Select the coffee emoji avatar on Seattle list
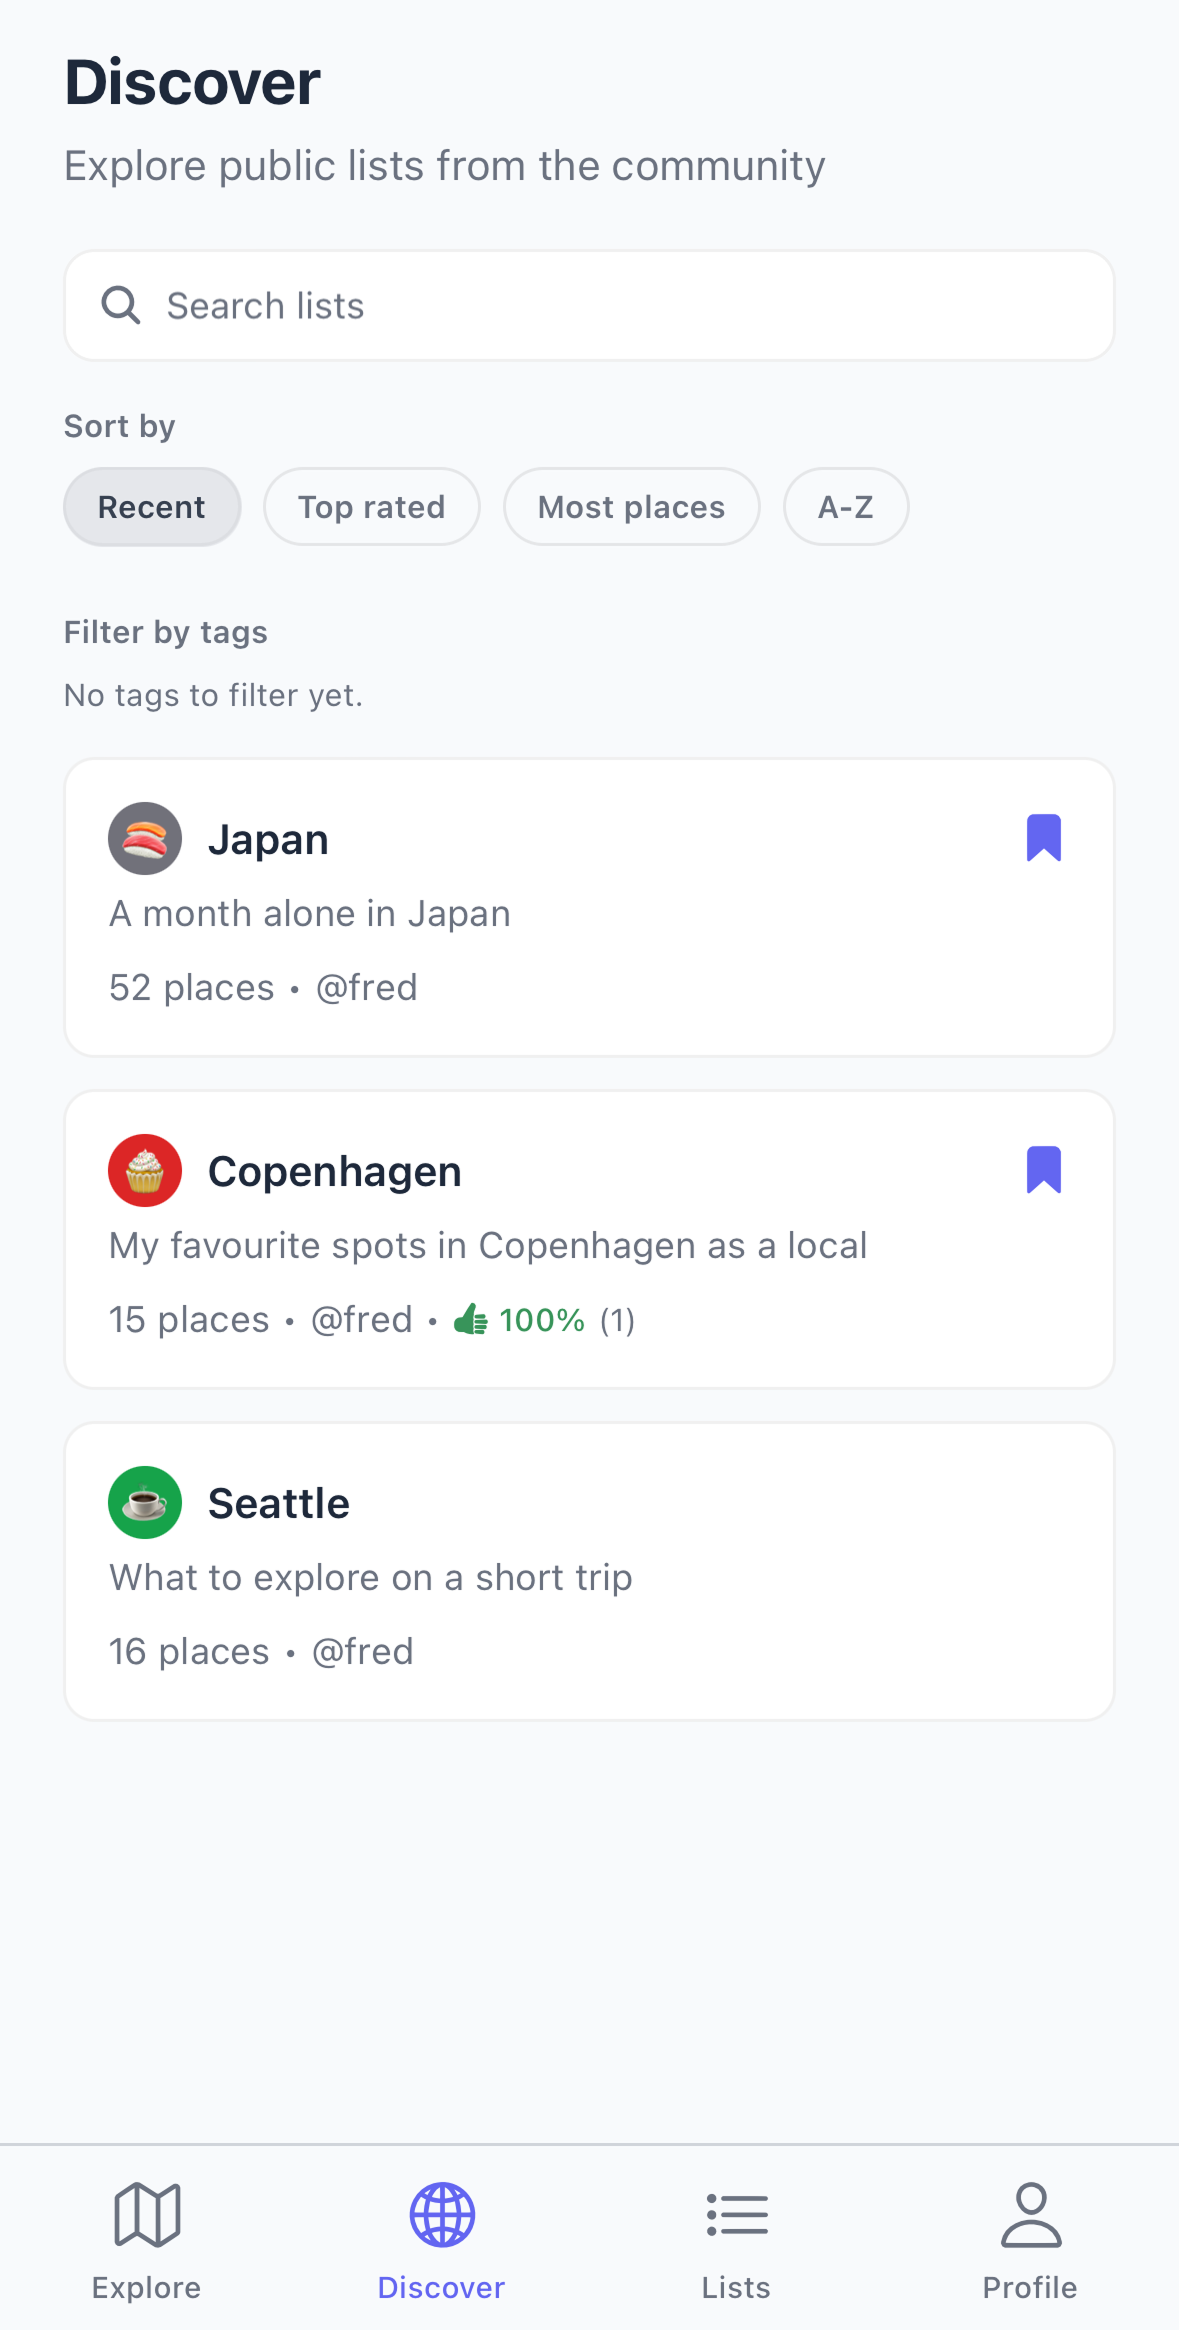The image size is (1179, 2330). tap(144, 1502)
